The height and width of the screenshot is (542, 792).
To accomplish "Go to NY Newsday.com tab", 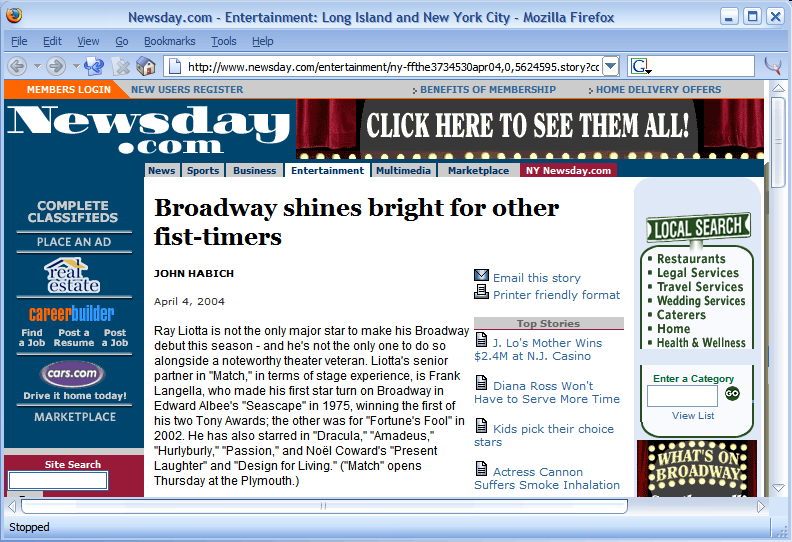I will pyautogui.click(x=568, y=170).
